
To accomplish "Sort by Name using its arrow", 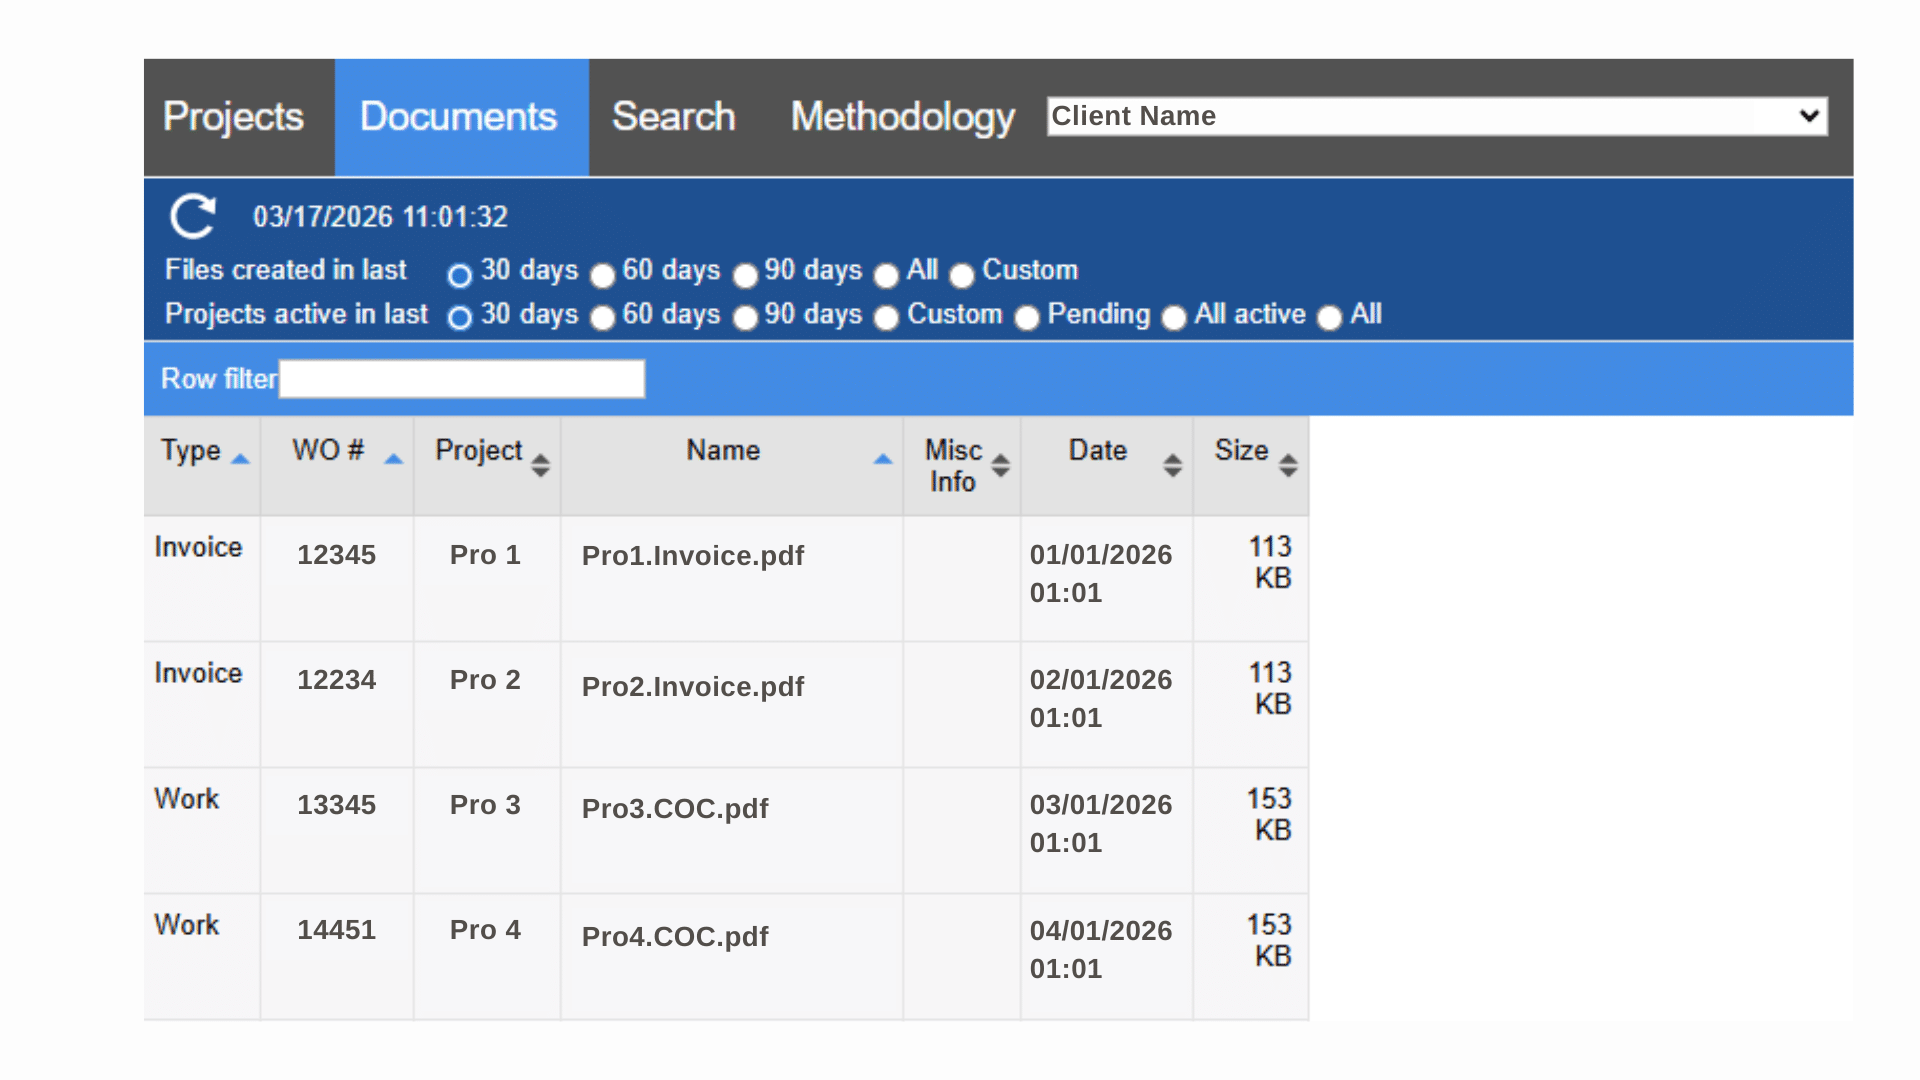I will coord(882,459).
